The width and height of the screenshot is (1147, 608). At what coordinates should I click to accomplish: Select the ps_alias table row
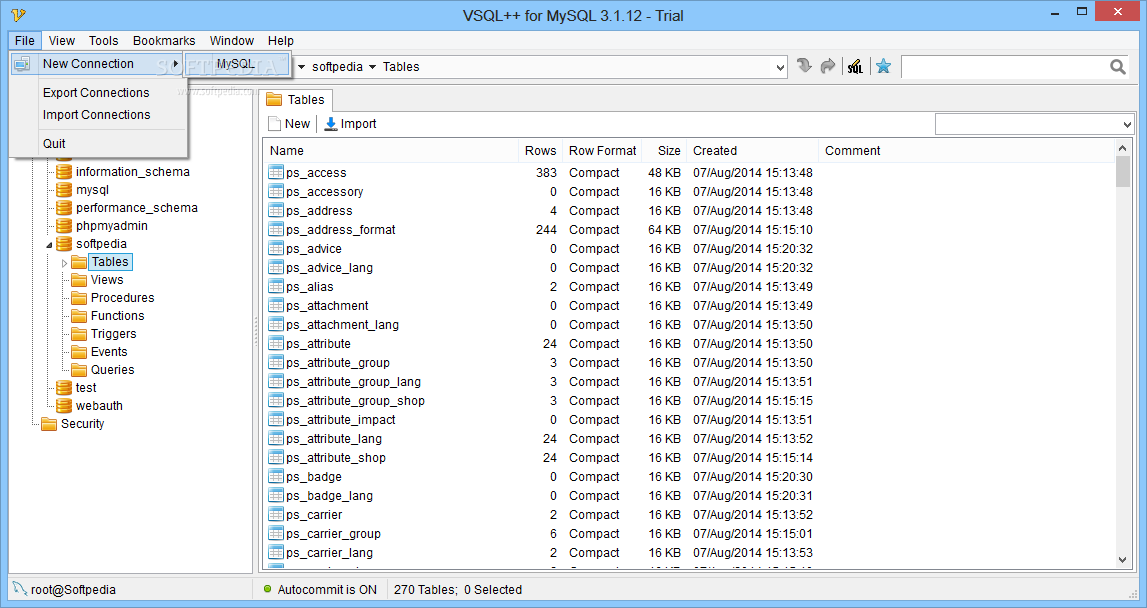pos(690,286)
